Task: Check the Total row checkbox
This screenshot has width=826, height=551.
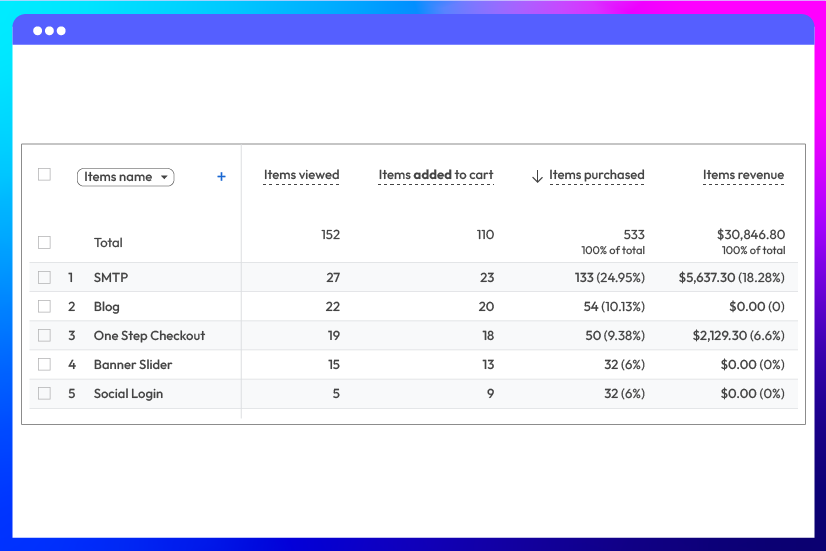Action: 44,242
